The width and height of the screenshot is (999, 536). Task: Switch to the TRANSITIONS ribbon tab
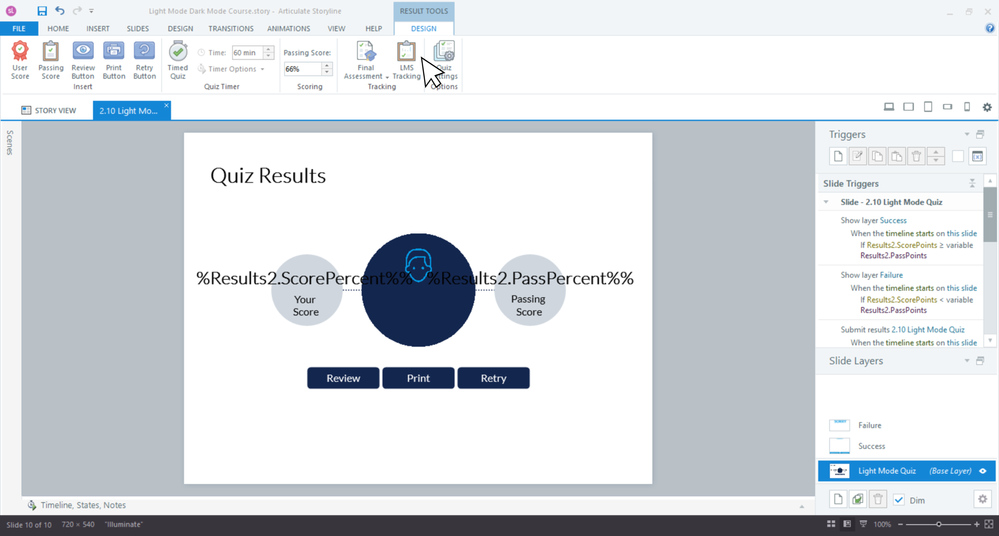[231, 29]
